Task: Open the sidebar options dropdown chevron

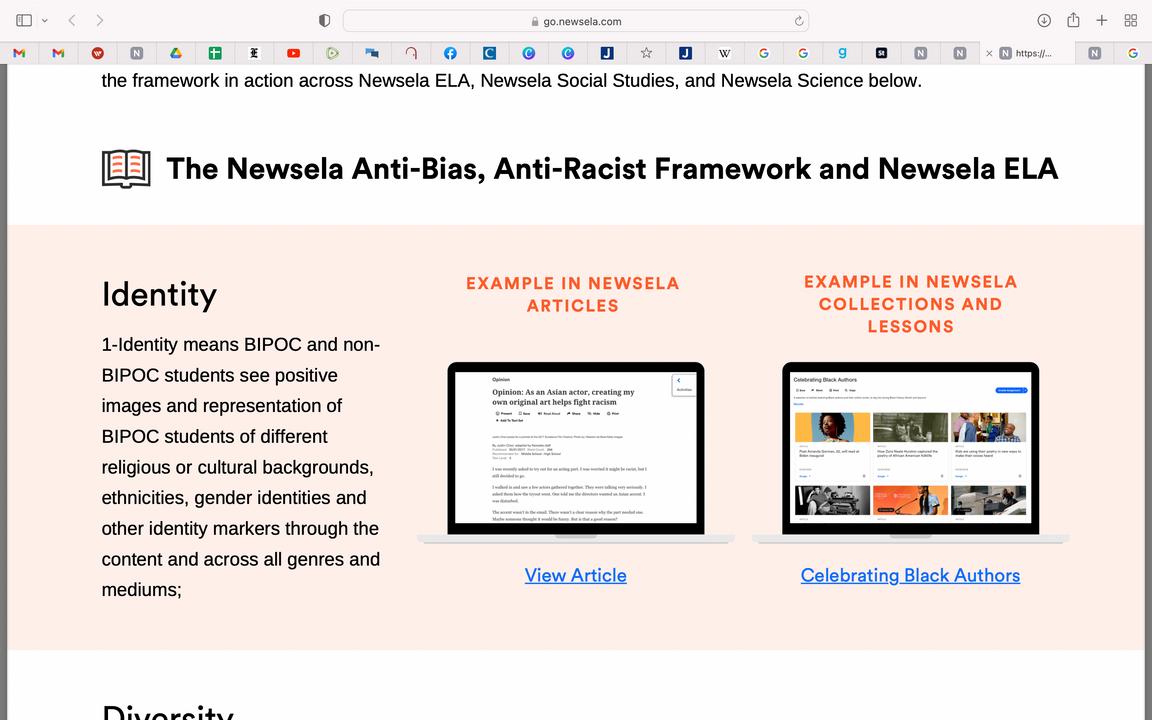Action: click(x=45, y=21)
